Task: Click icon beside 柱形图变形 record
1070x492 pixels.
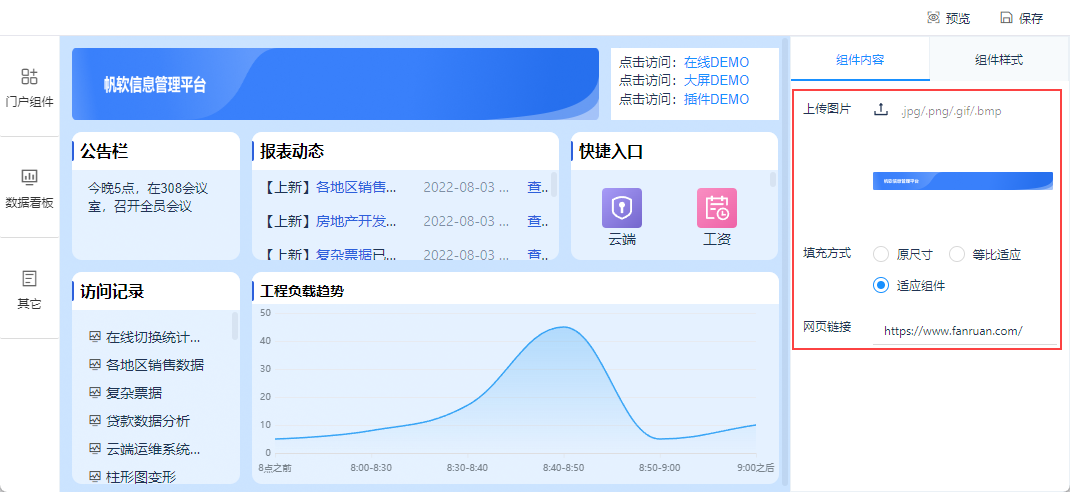Action: (x=95, y=476)
